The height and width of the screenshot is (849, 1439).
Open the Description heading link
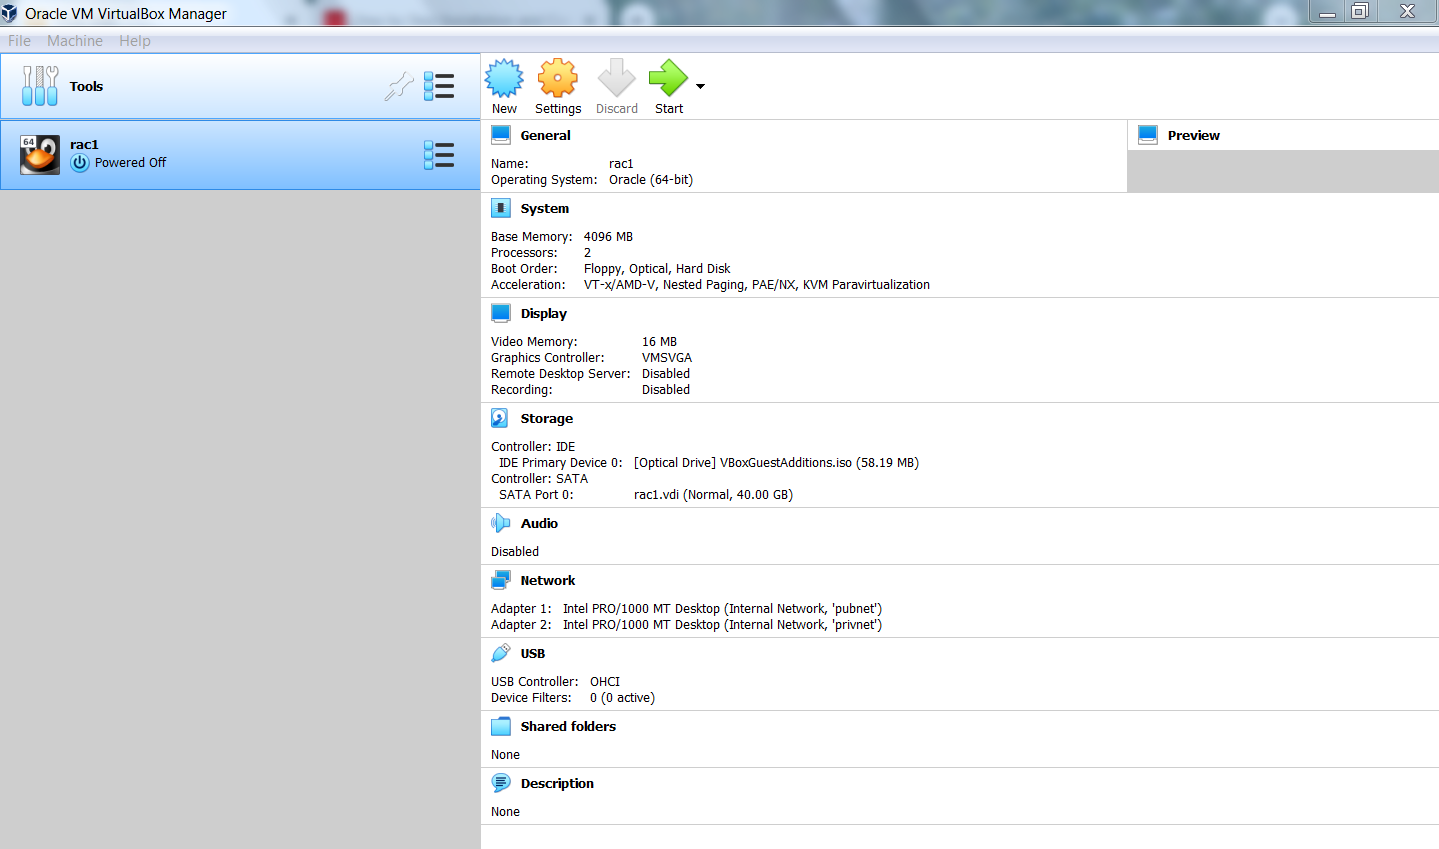click(x=557, y=783)
